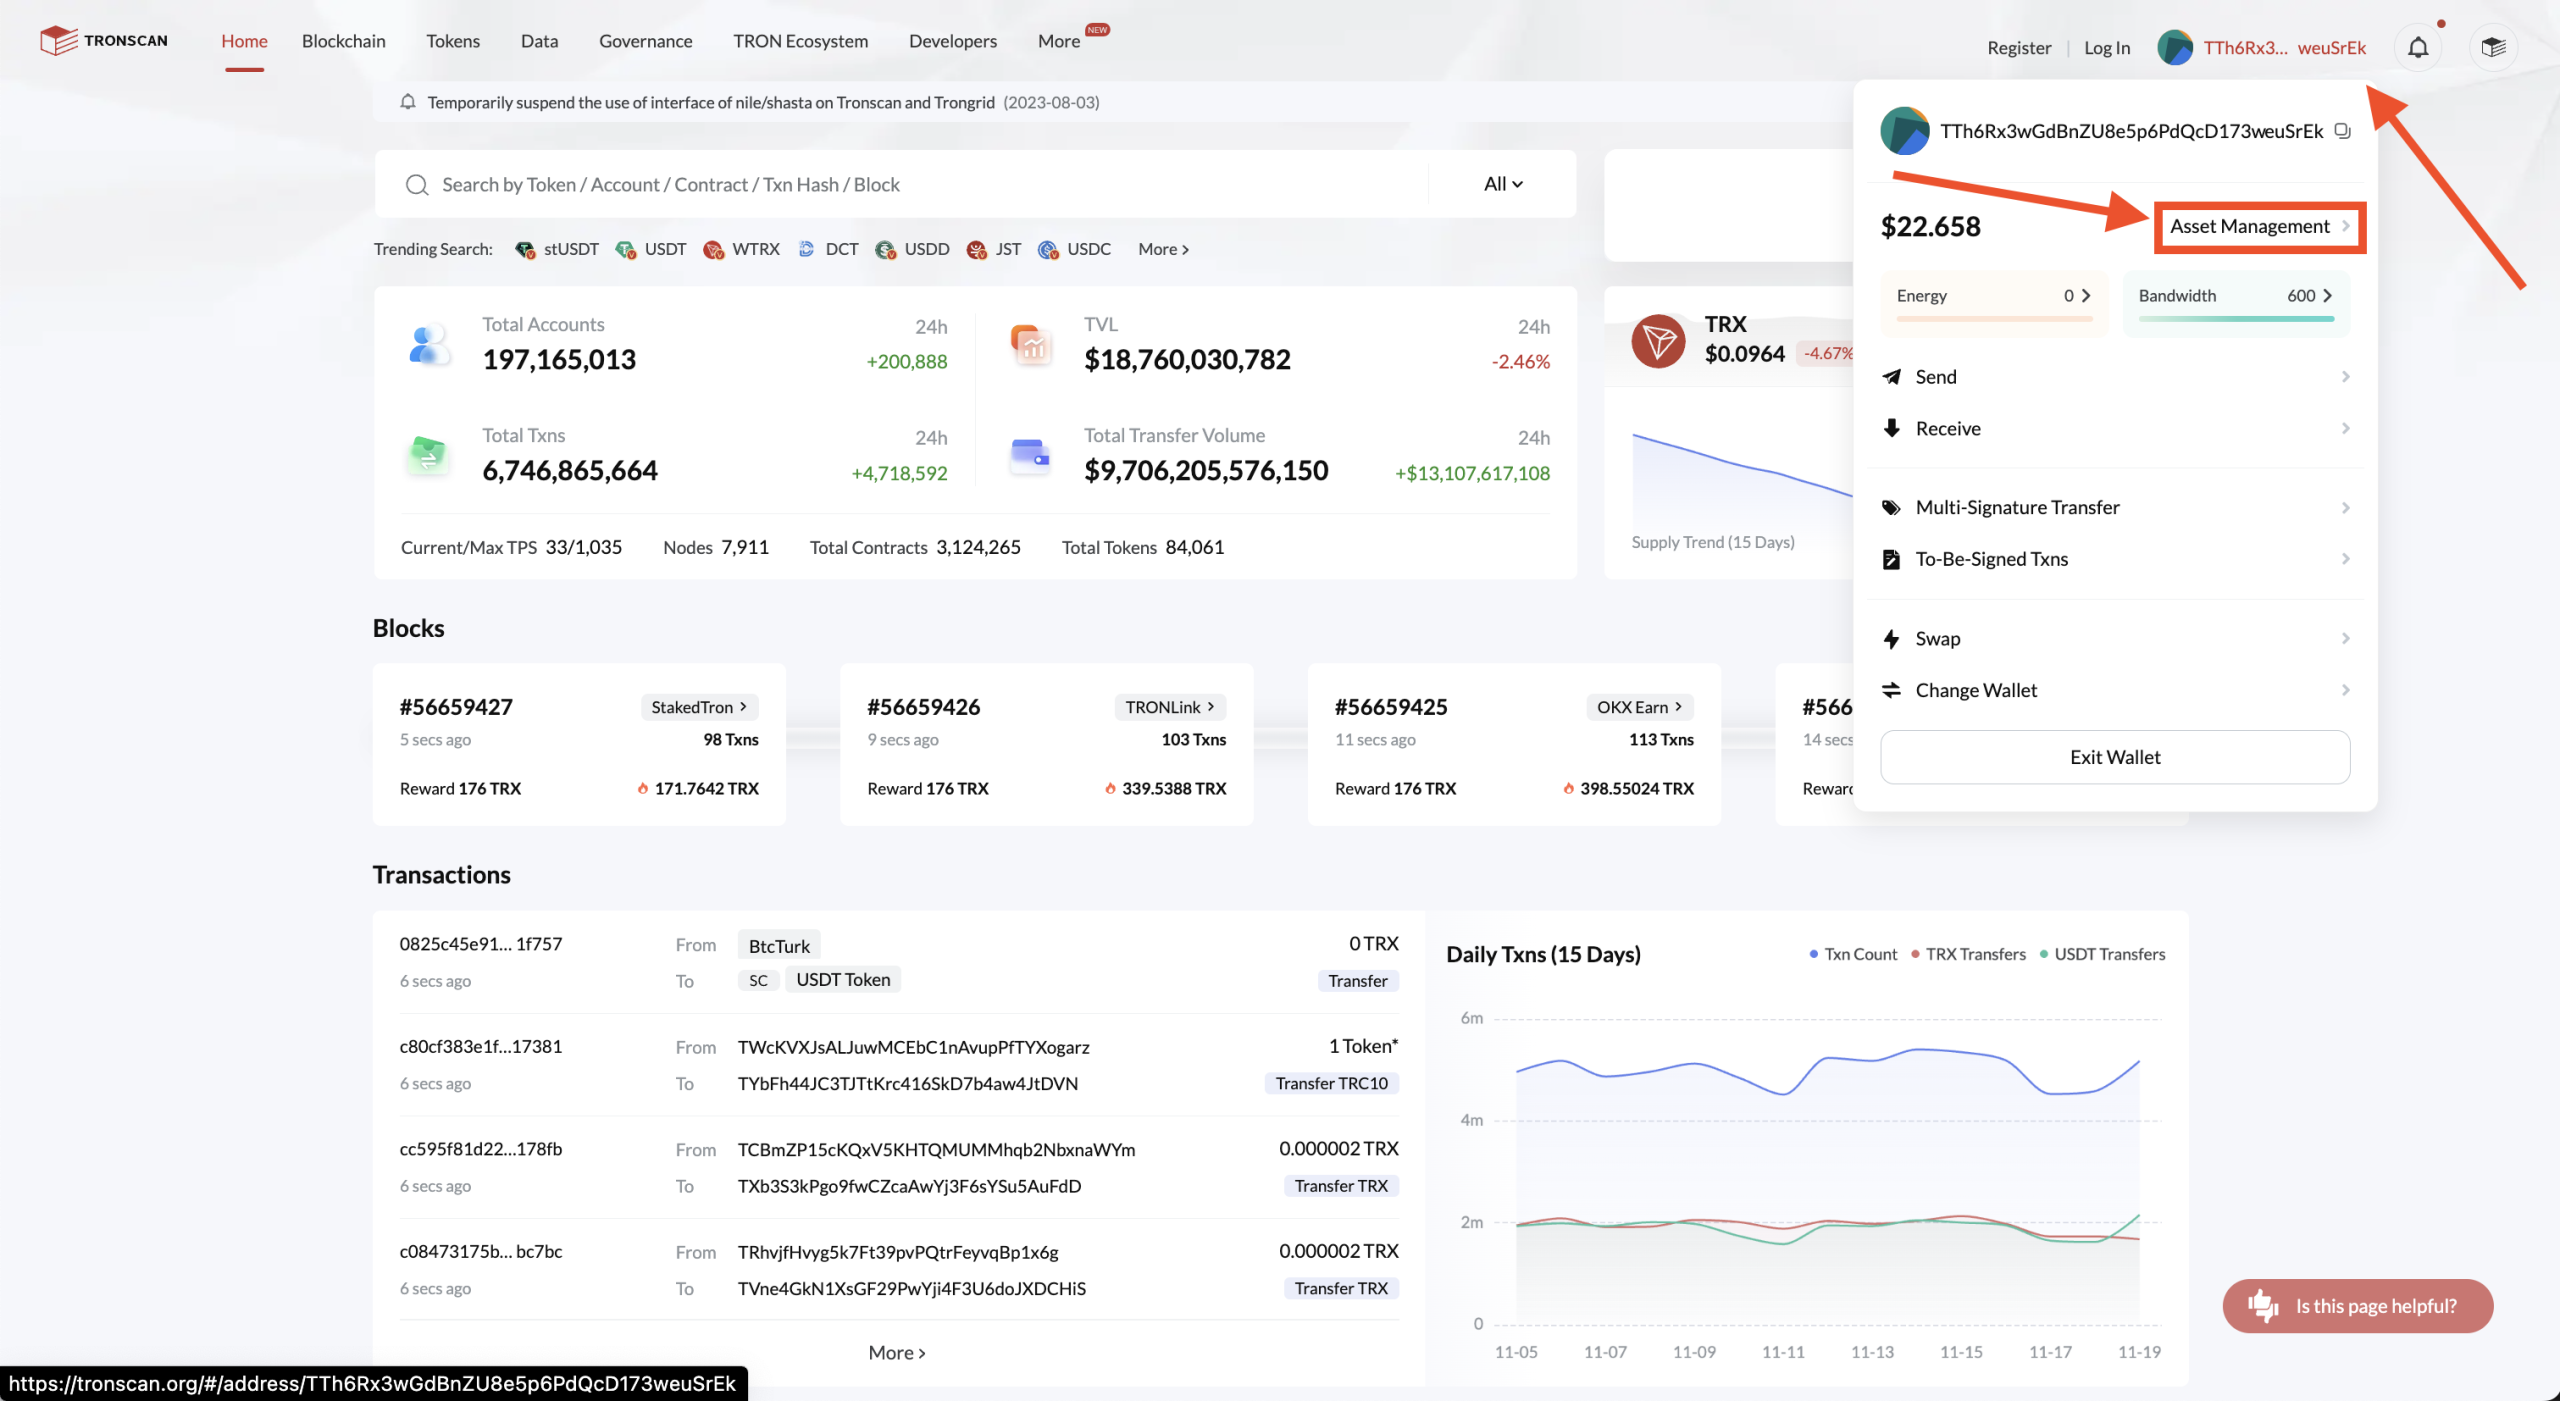Click the Bandwidth usage progress bar
2560x1401 pixels.
[x=2235, y=319]
